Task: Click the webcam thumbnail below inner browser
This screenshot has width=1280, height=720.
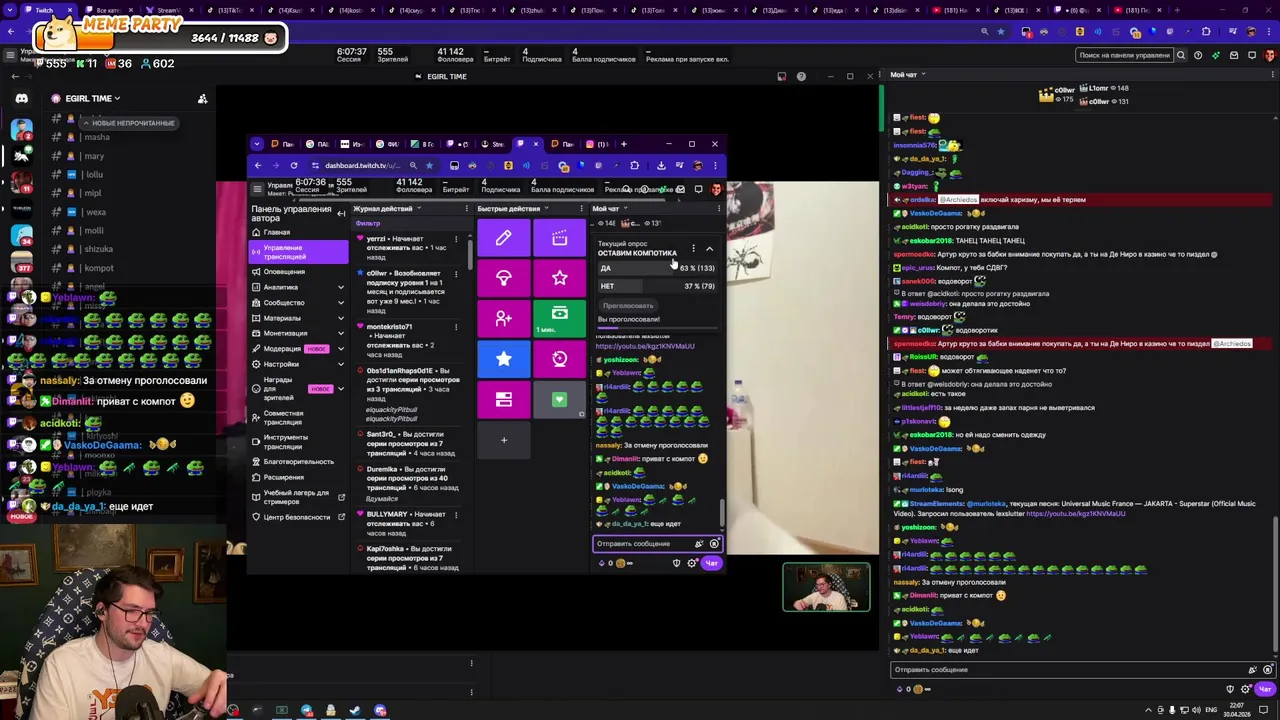Action: point(826,587)
